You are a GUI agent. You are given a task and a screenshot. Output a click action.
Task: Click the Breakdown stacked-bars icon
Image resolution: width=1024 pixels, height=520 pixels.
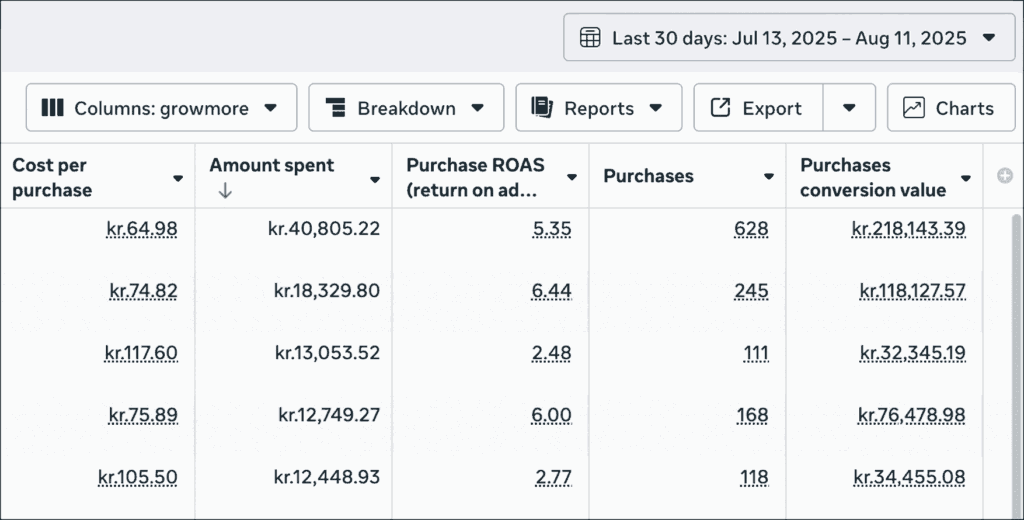pos(336,108)
